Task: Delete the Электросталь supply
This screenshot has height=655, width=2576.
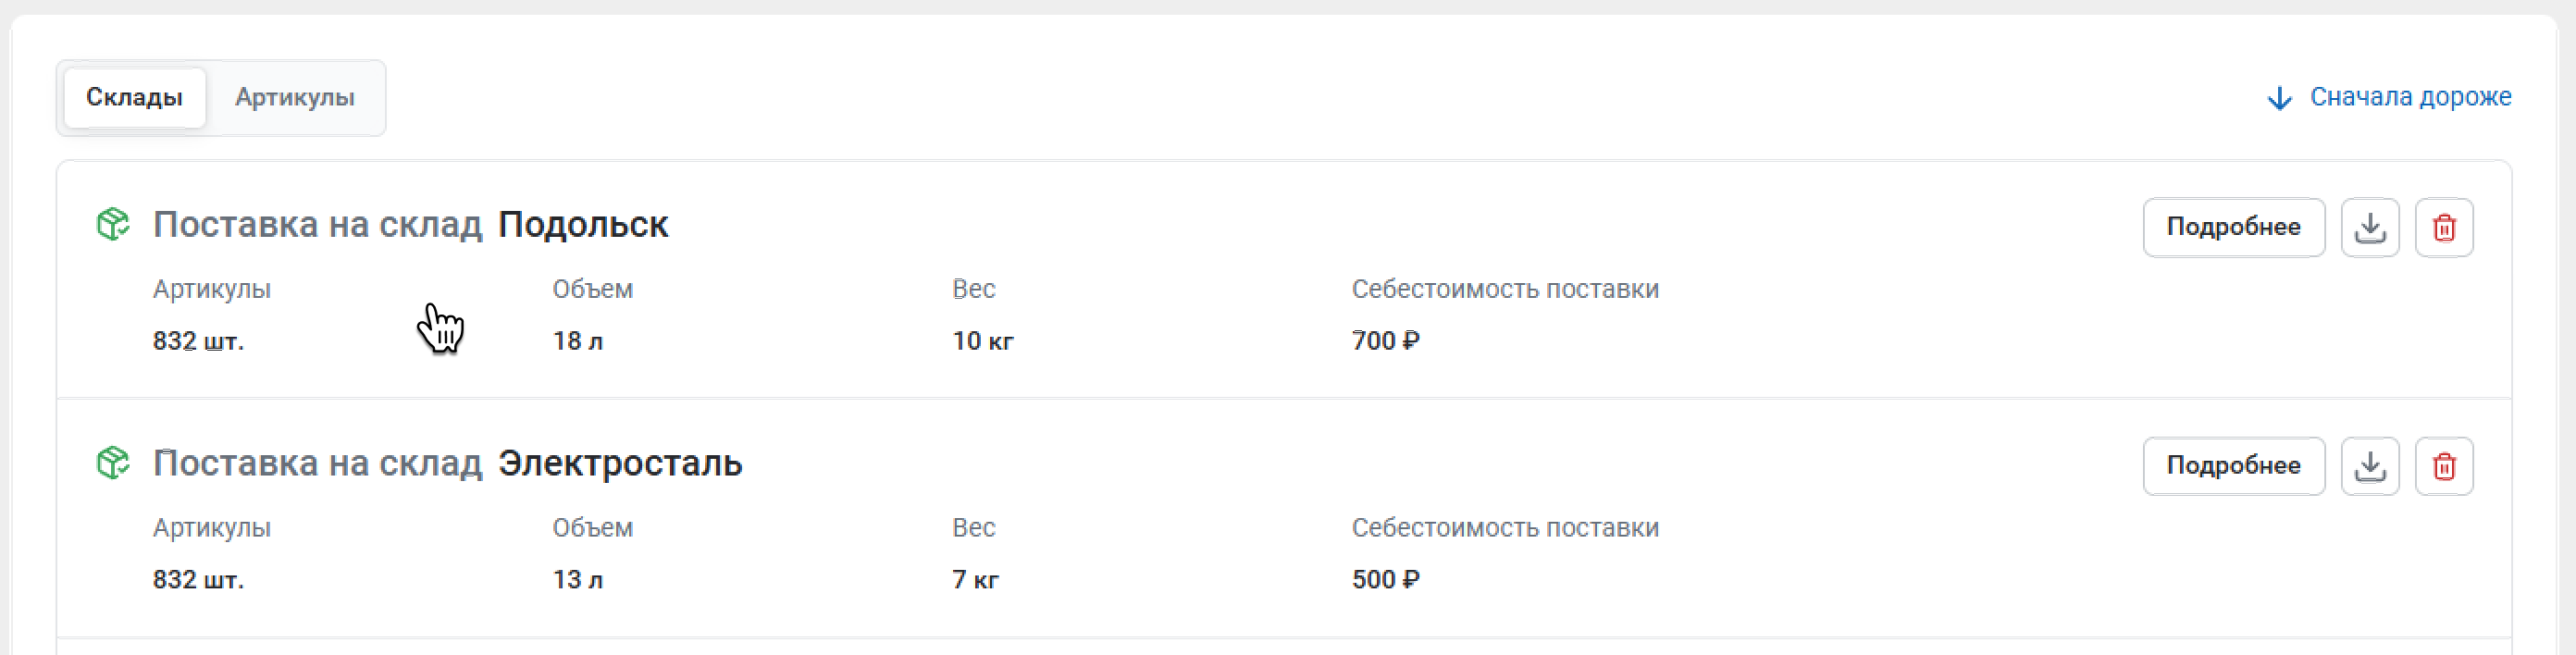Action: 2443,466
